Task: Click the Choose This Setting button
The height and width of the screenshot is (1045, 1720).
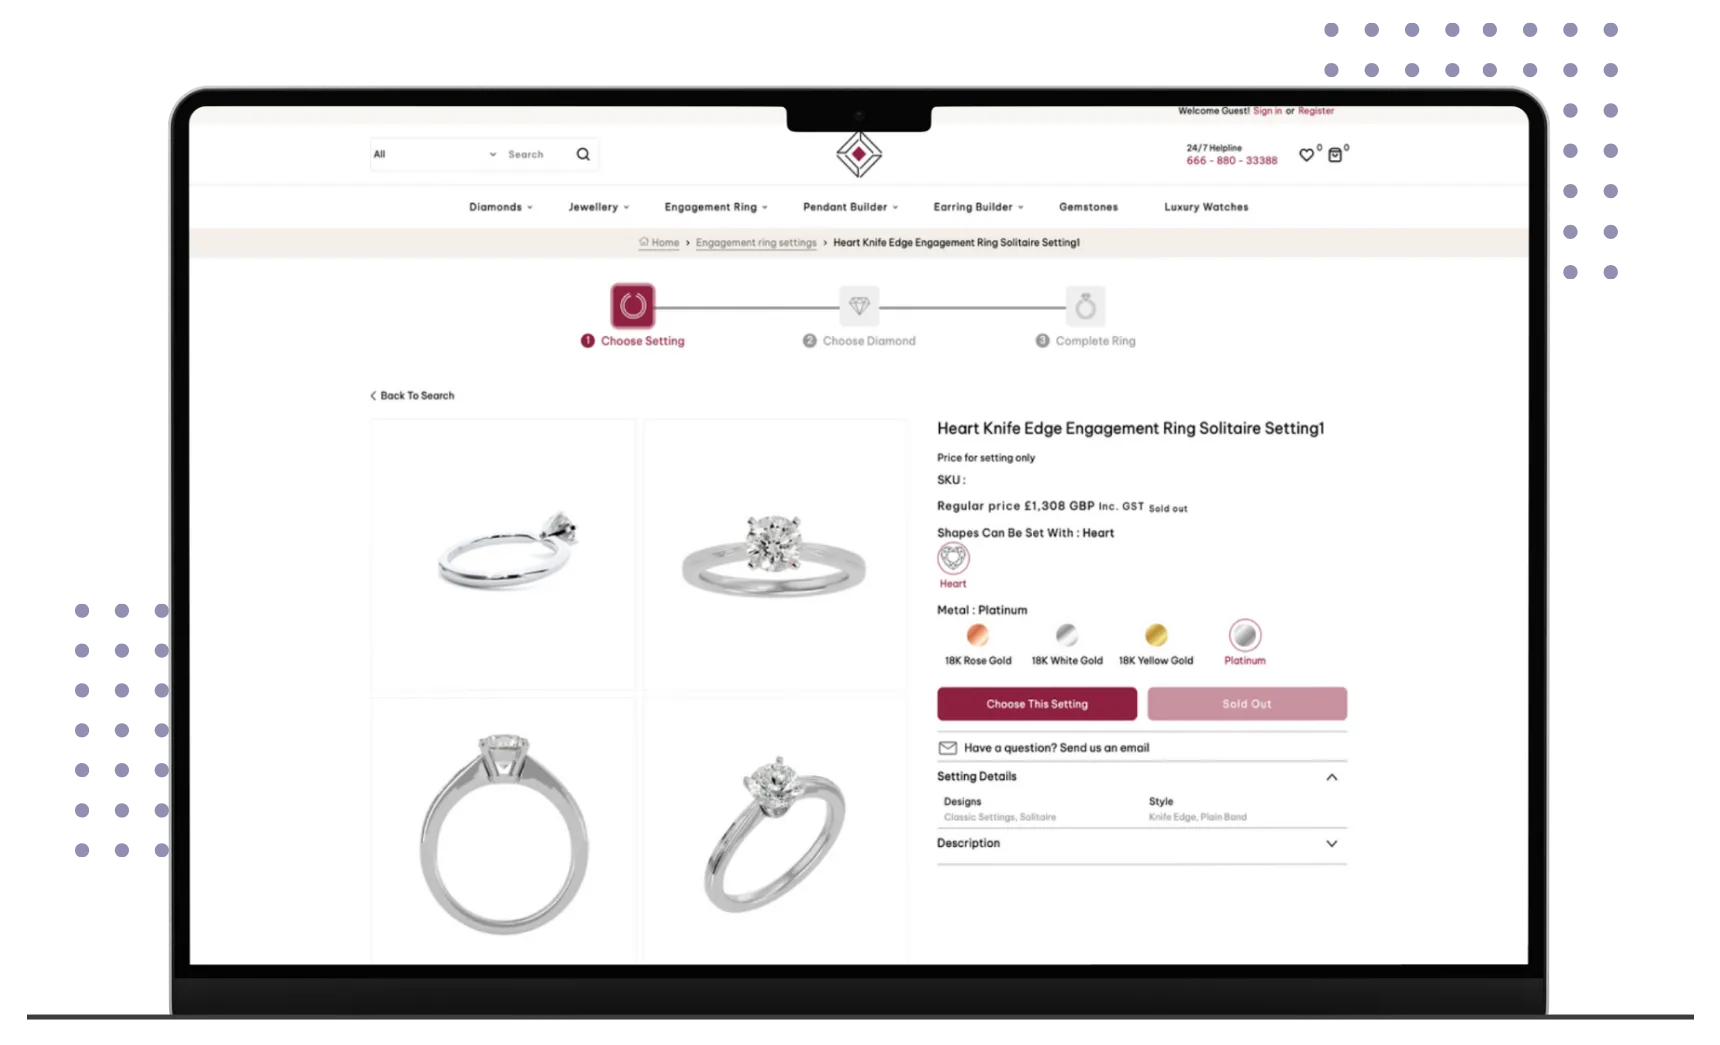Action: tap(1037, 704)
